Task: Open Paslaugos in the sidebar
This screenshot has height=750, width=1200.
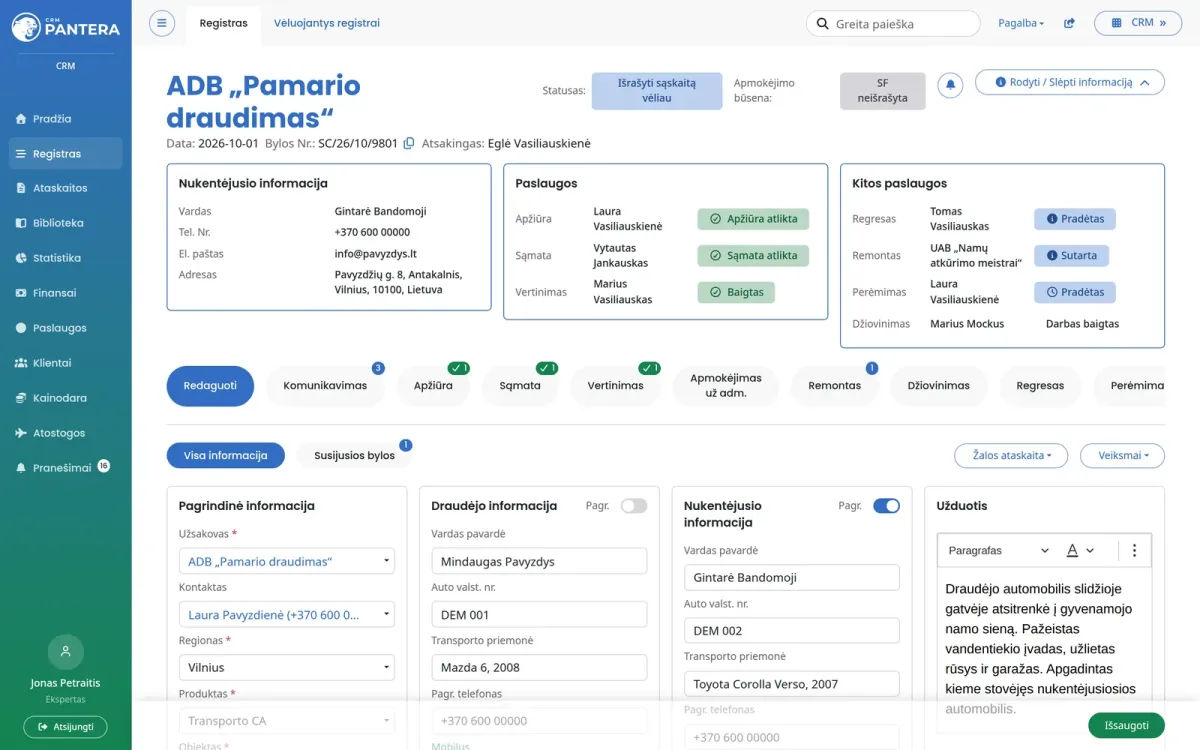Action: (66, 328)
